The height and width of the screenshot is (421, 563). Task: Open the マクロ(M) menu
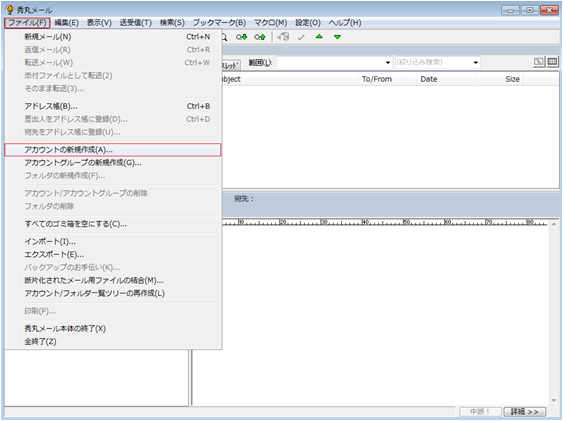tap(271, 23)
